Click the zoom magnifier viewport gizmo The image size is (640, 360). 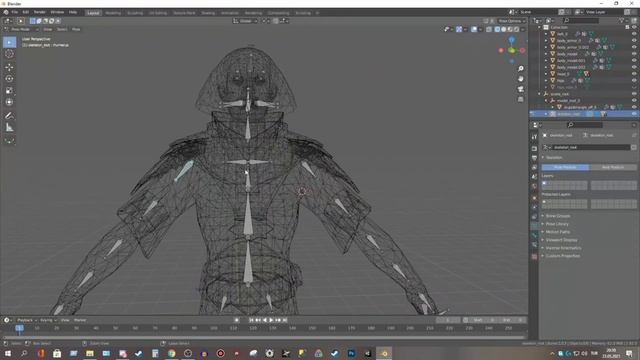click(x=520, y=69)
